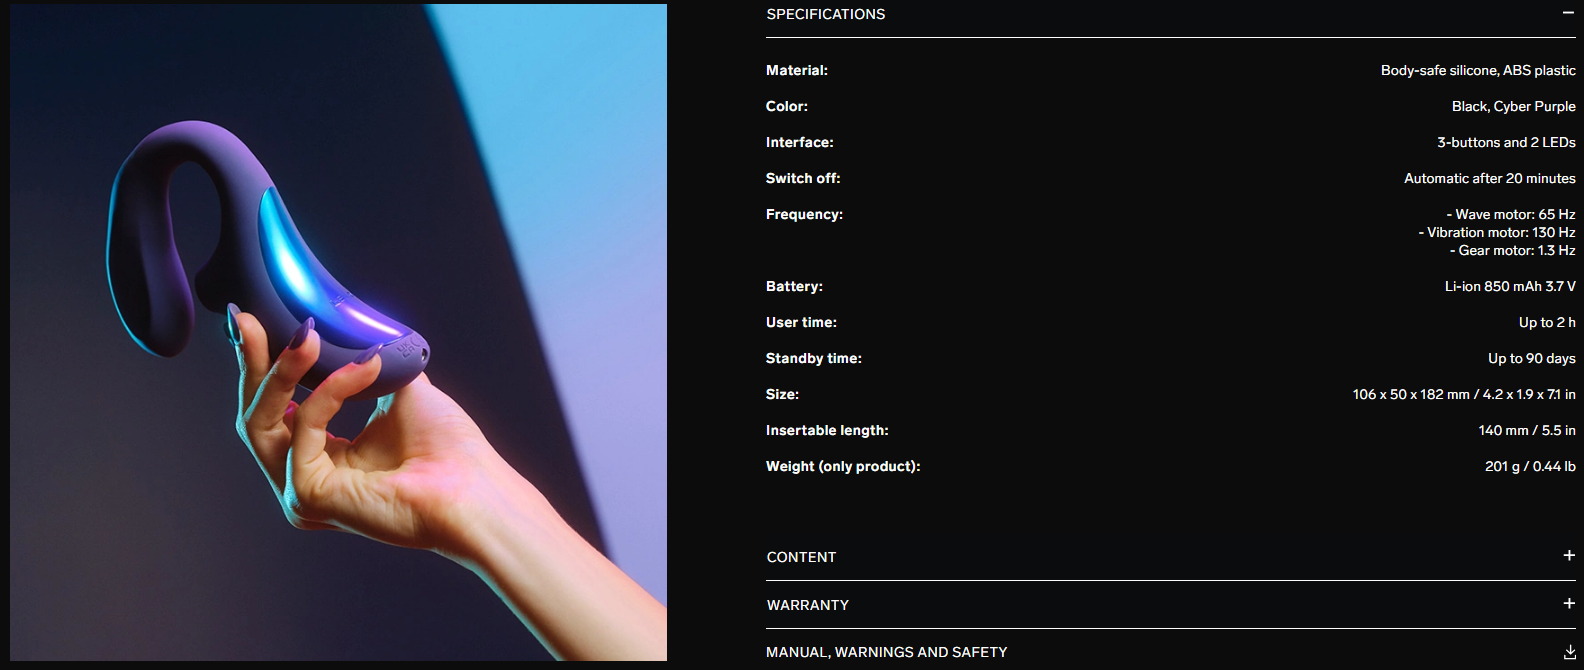Click the Vibration motor 130 Hz line
Viewport: 1584px width, 670px height.
point(1497,232)
